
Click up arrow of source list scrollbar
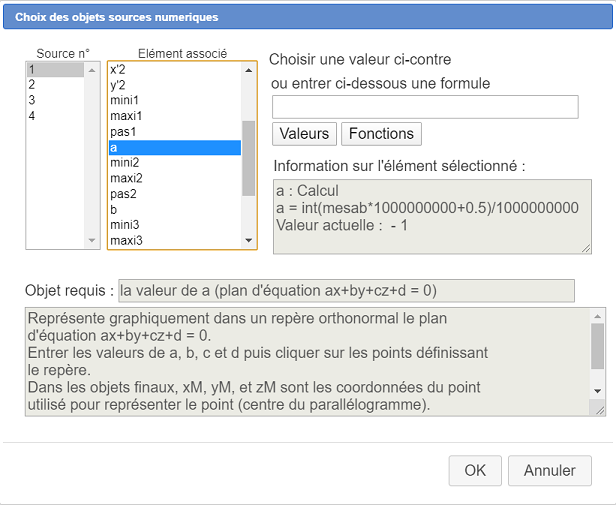point(92,70)
